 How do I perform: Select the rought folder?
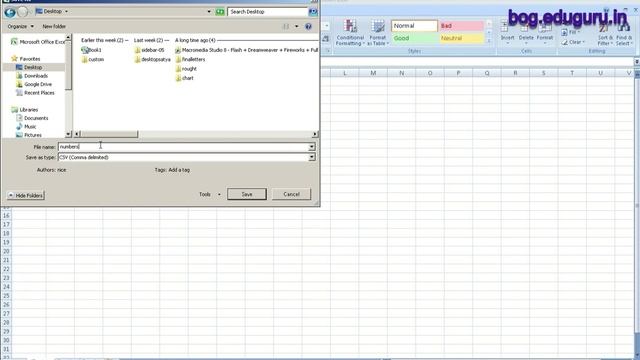coord(186,69)
